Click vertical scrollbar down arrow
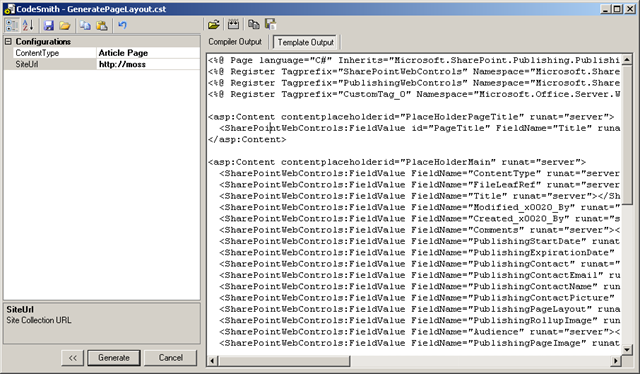Viewport: 640px width, 374px height. pos(627,350)
